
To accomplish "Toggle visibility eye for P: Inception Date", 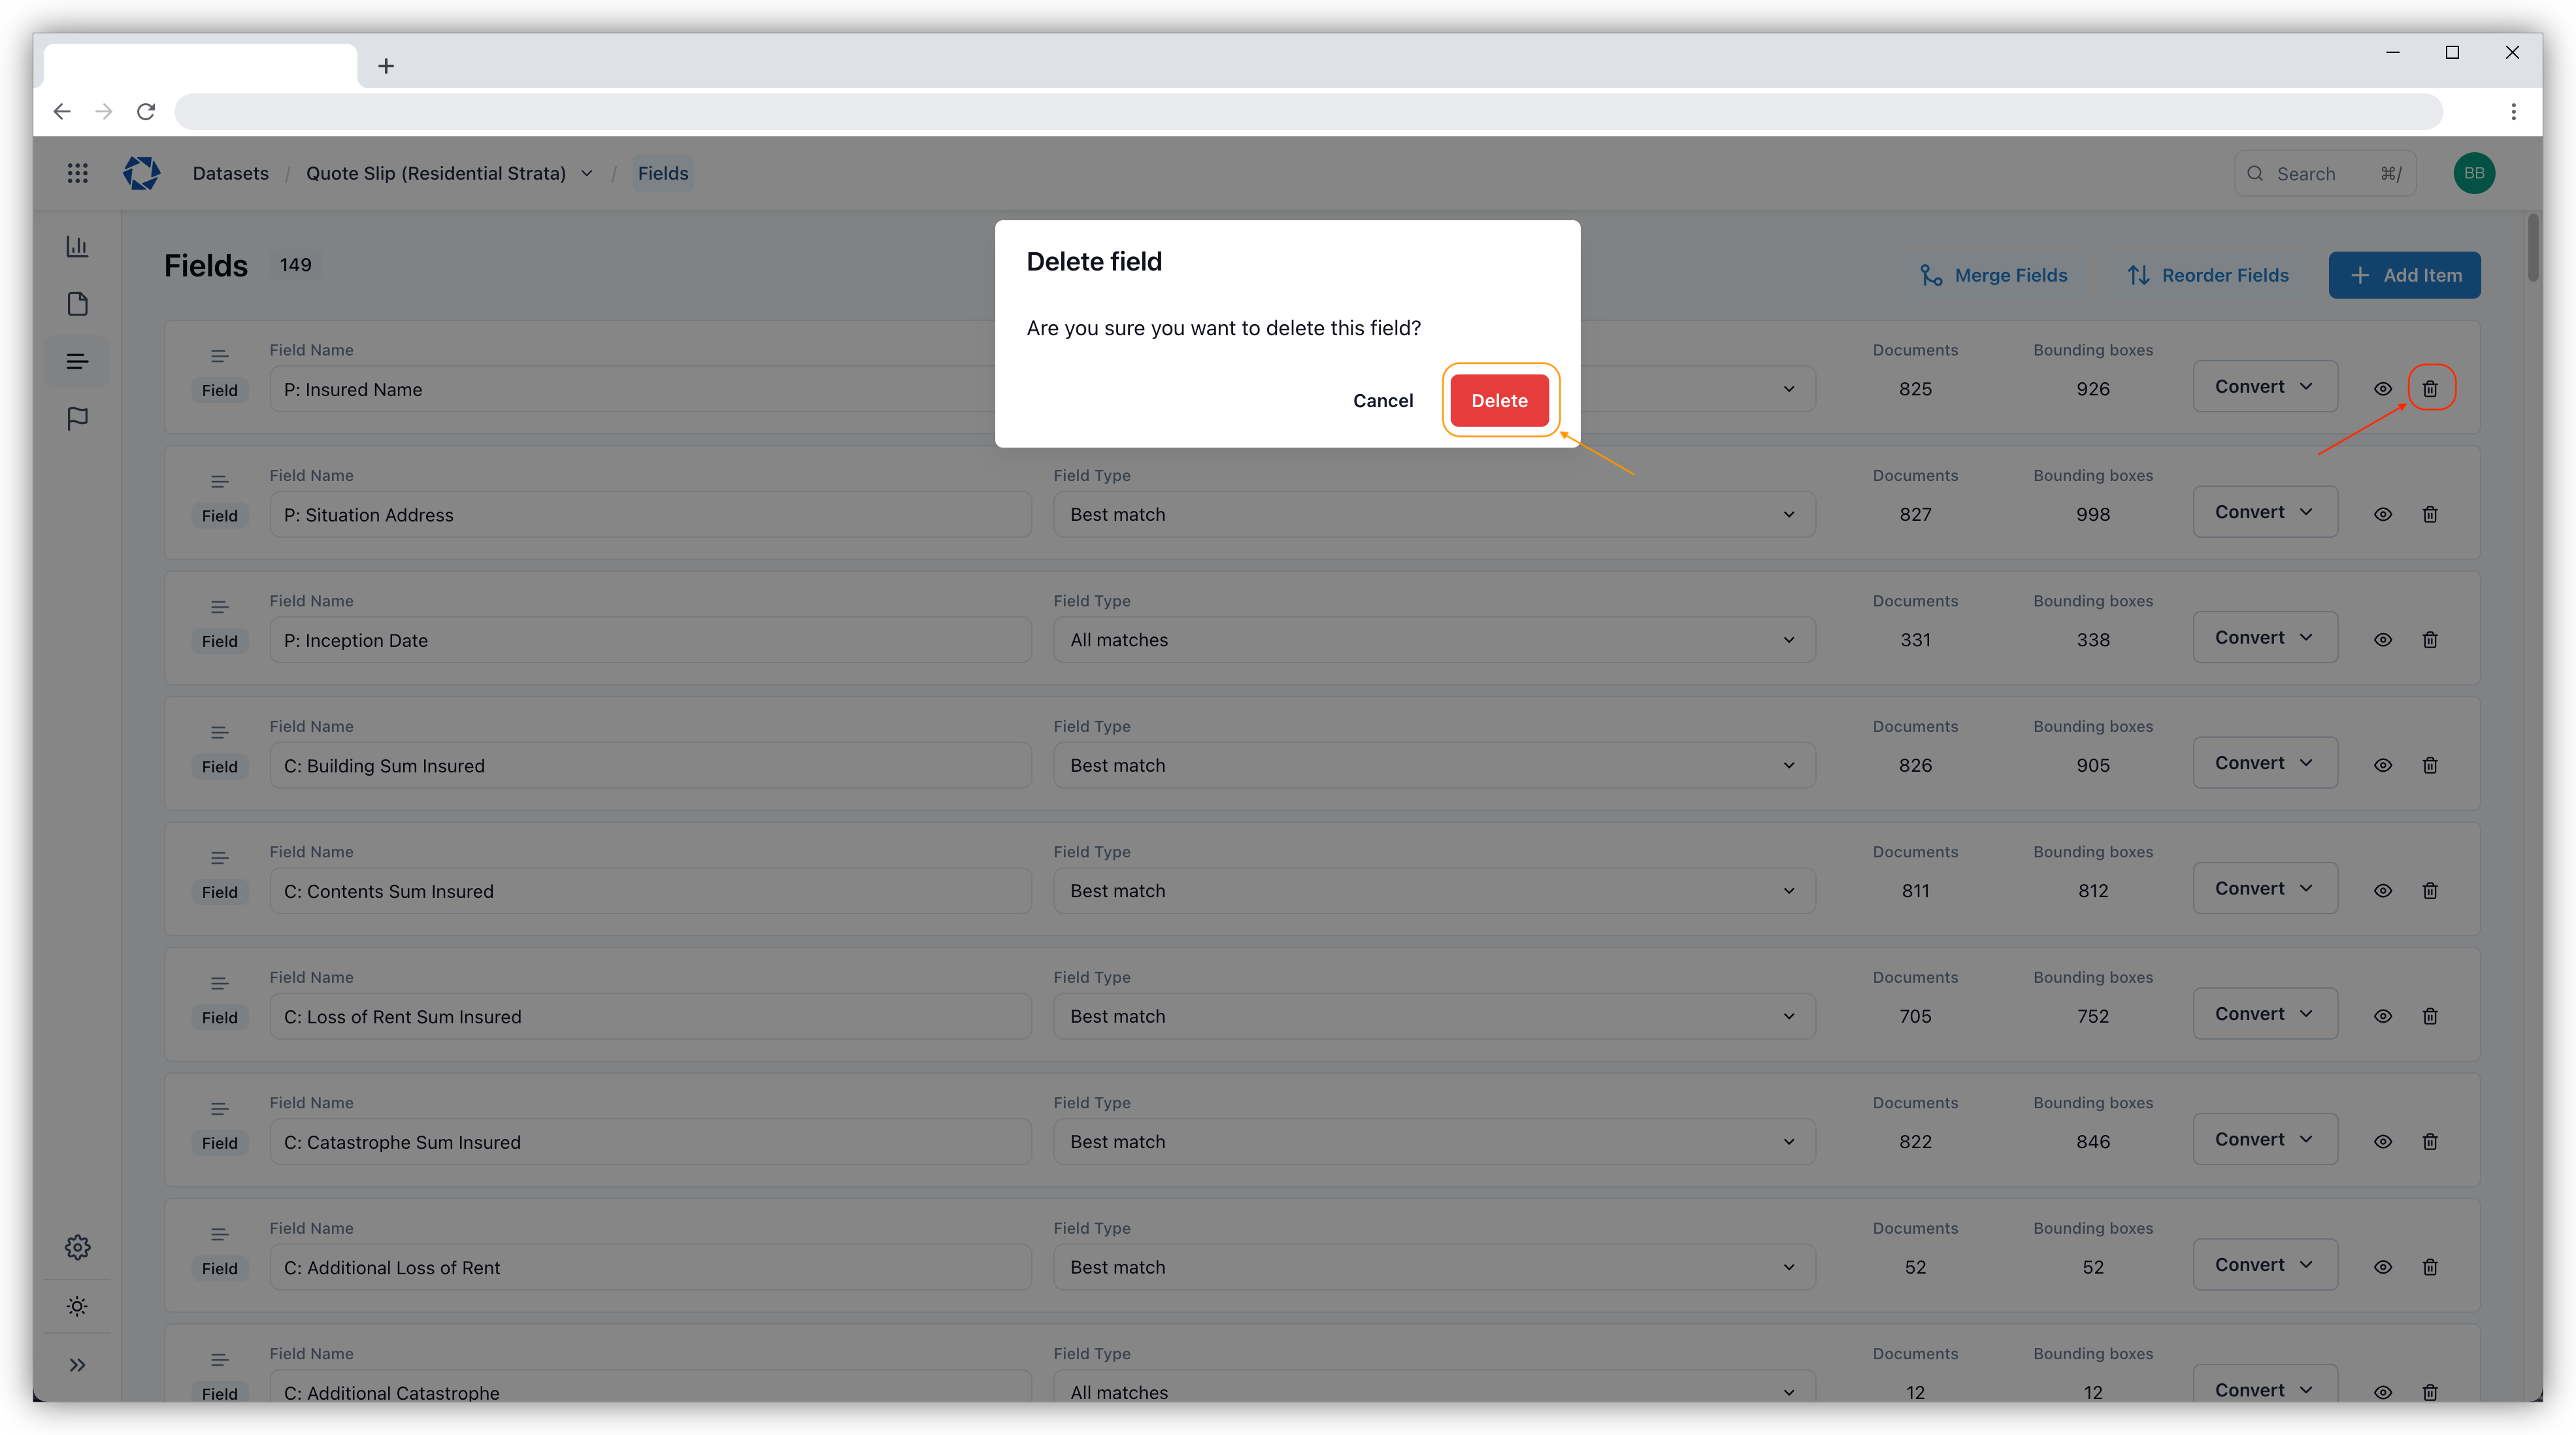I will pyautogui.click(x=2383, y=640).
